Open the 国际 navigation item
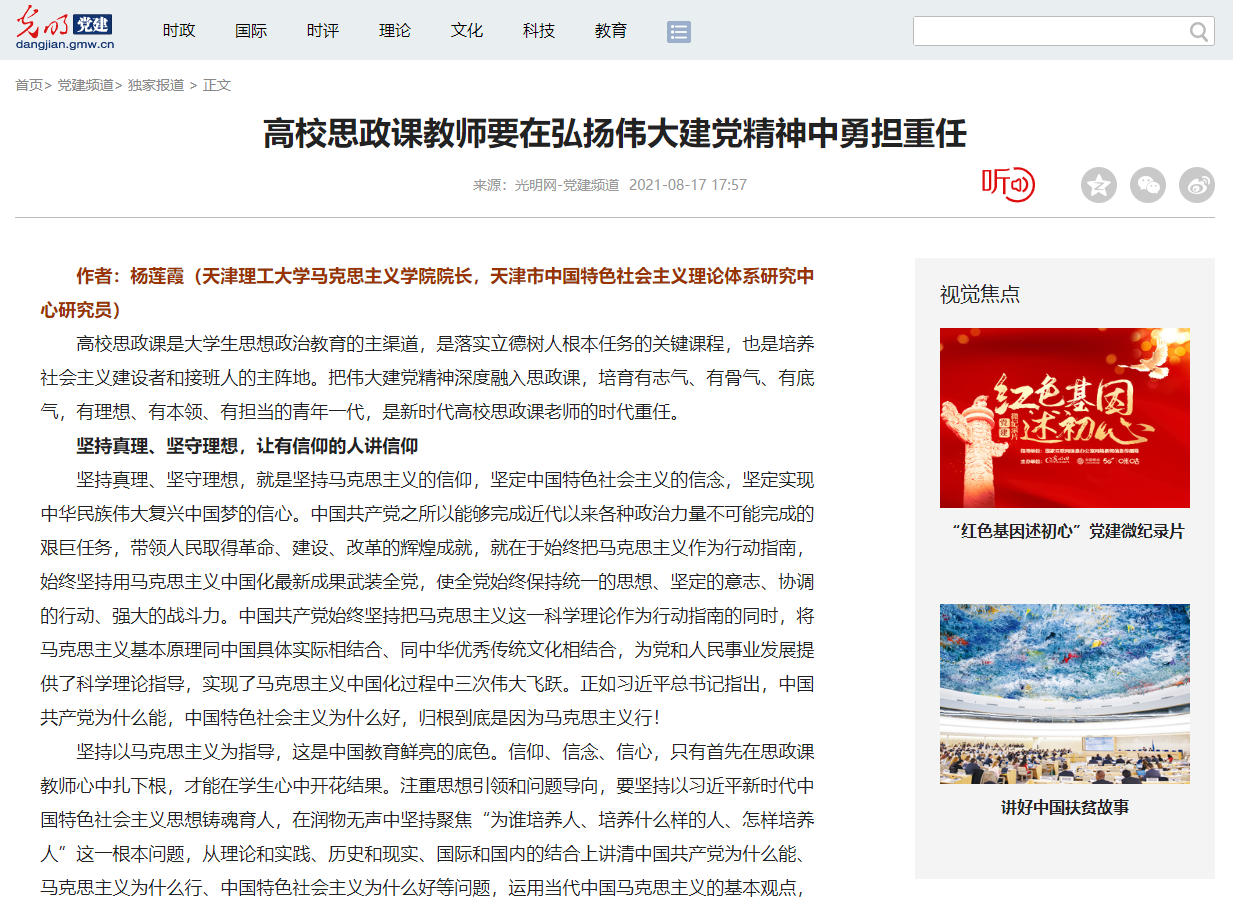The width and height of the screenshot is (1233, 903). tap(251, 31)
